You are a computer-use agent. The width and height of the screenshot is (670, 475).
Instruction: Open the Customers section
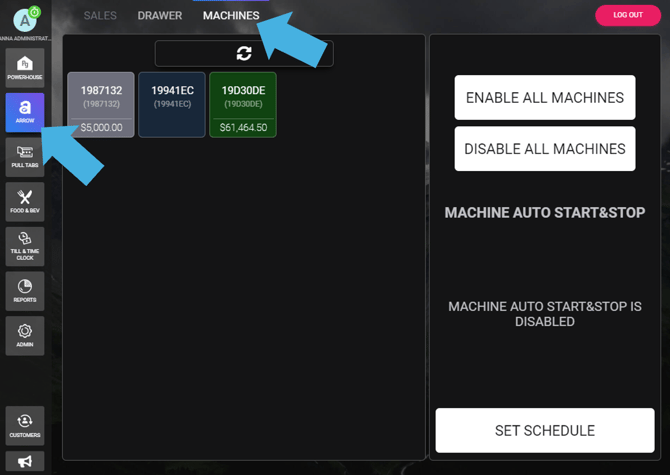(x=25, y=425)
